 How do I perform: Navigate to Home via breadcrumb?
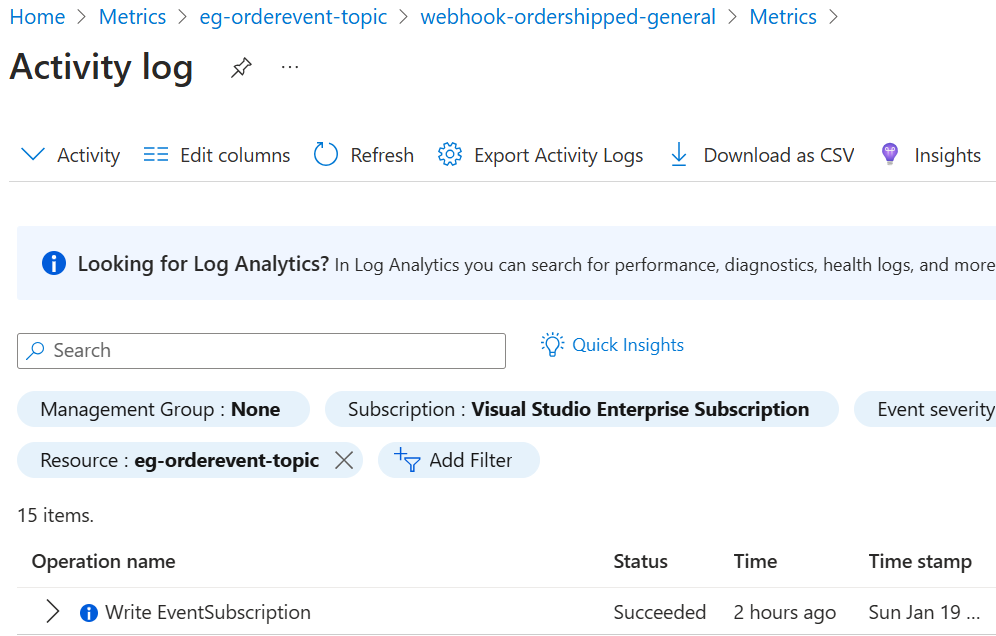(37, 16)
